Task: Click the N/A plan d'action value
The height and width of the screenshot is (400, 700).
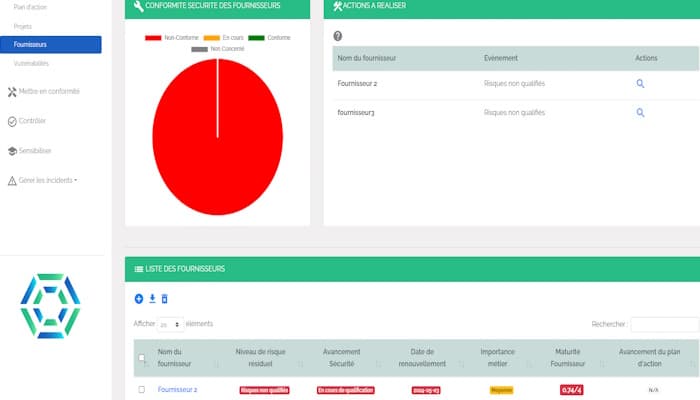Action: [653, 390]
